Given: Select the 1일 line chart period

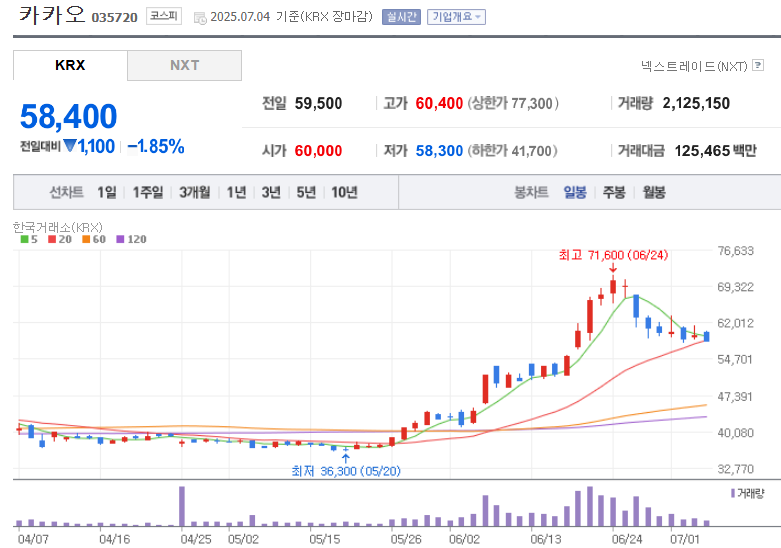Looking at the screenshot, I should coord(107,192).
